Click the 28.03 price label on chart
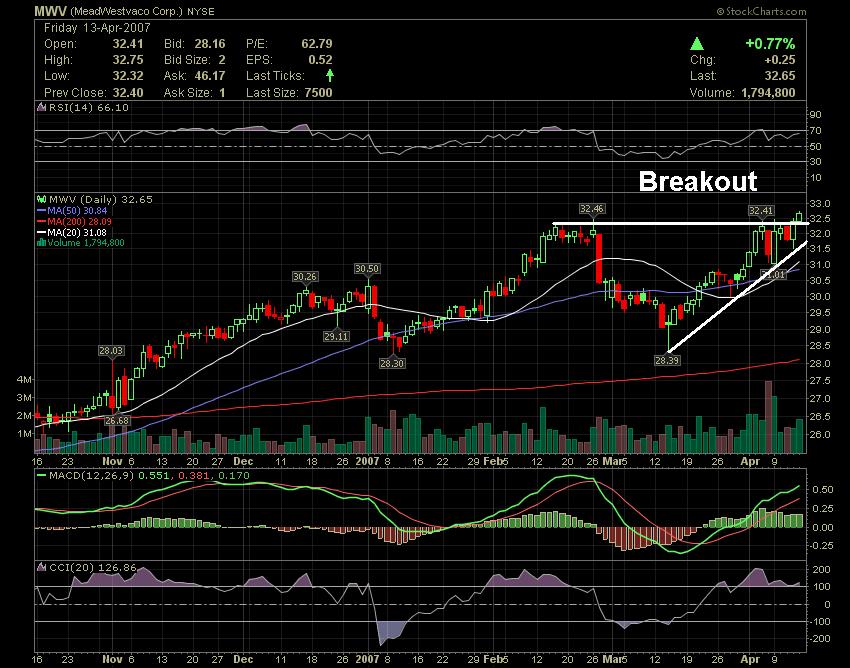The image size is (850, 668). 111,351
